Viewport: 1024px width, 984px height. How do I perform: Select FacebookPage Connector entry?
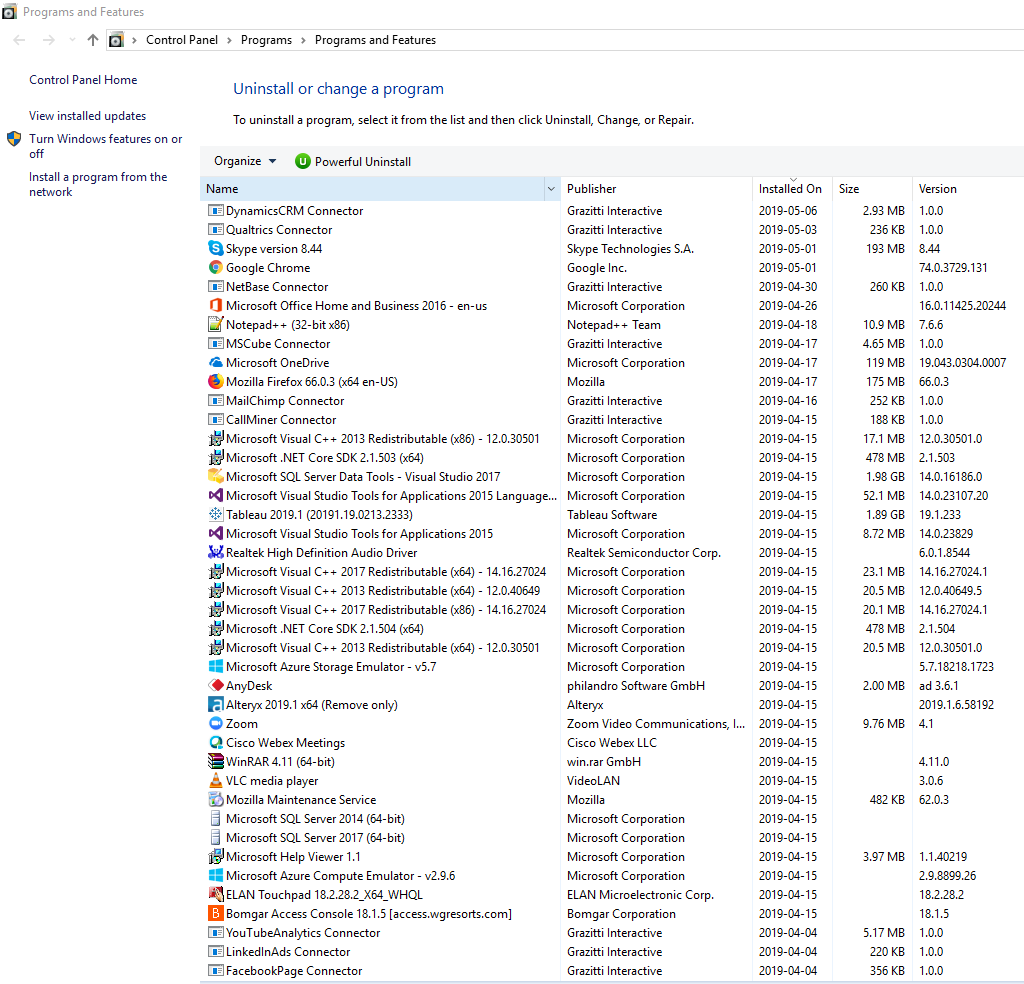[612, 971]
